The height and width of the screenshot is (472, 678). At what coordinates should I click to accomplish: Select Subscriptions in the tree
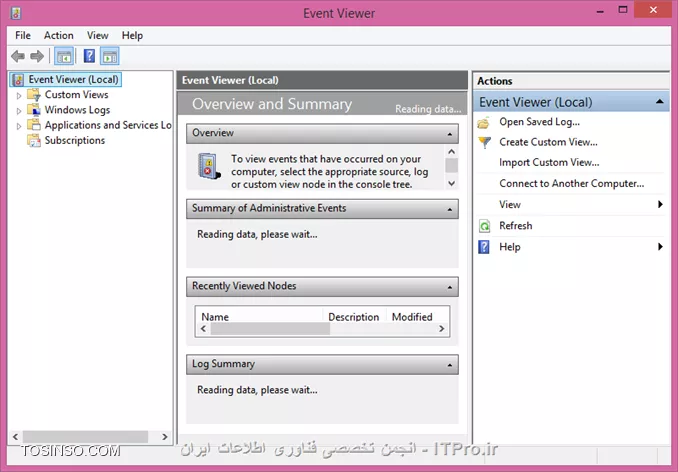point(74,140)
